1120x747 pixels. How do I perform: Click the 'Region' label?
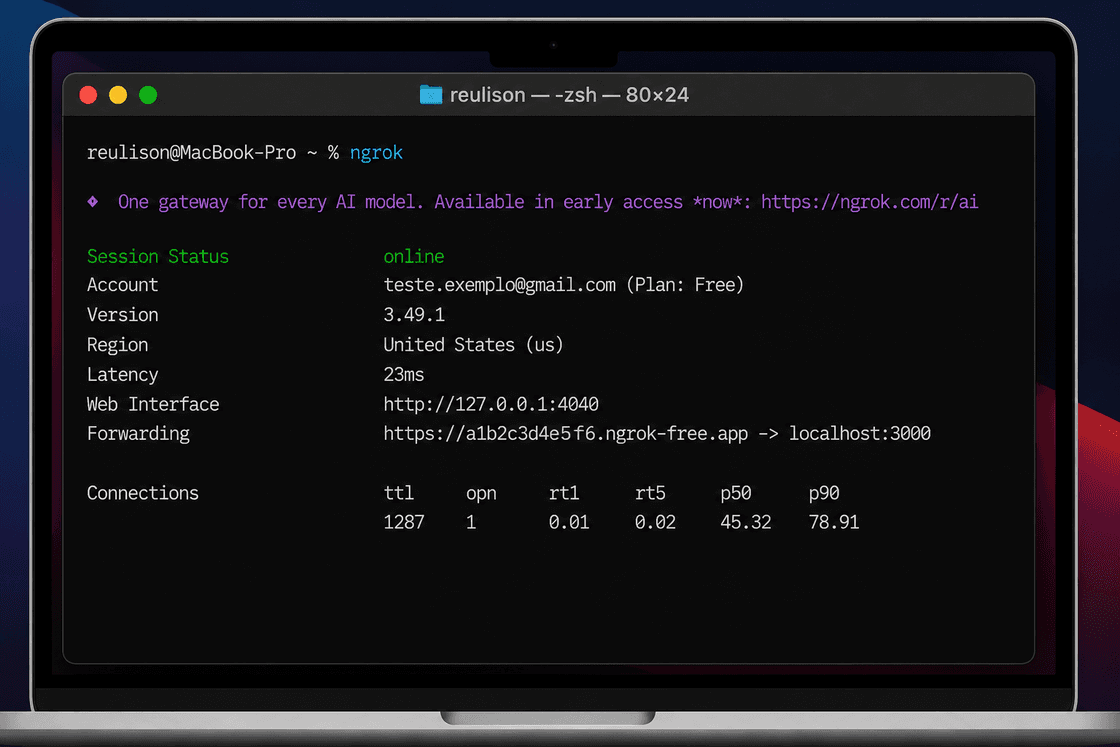pos(117,345)
